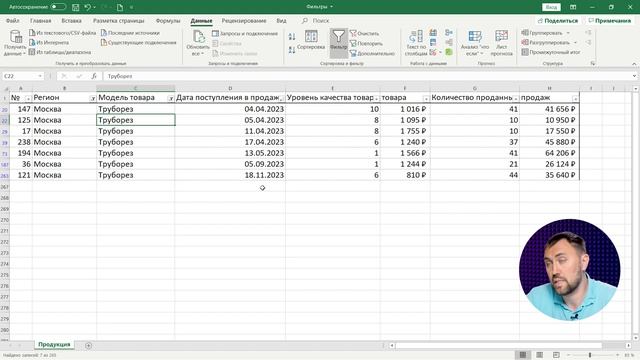Click Повторить filter button
Image resolution: width=640 pixels, height=360 pixels.
click(366, 43)
